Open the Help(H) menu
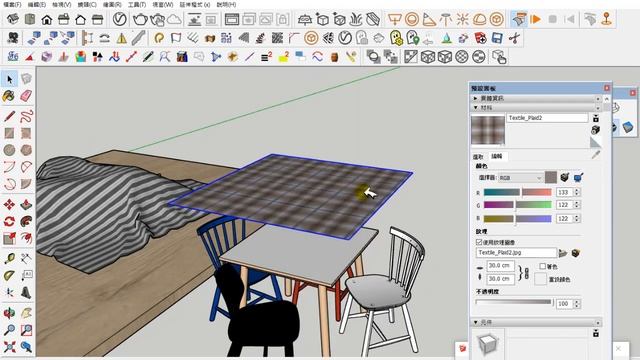This screenshot has height=360, width=640. [x=226, y=4]
